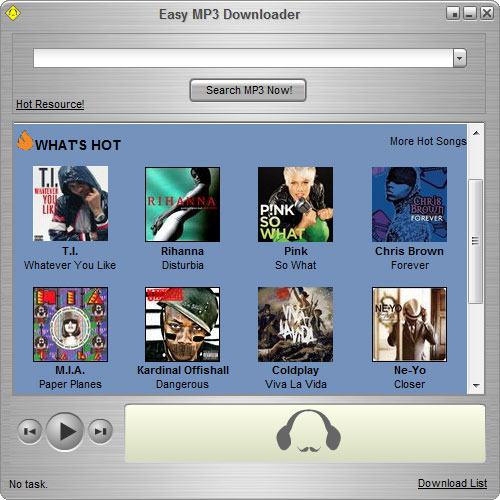
Task: Select the Coldplay Viva La Vida album cover
Action: click(x=295, y=324)
